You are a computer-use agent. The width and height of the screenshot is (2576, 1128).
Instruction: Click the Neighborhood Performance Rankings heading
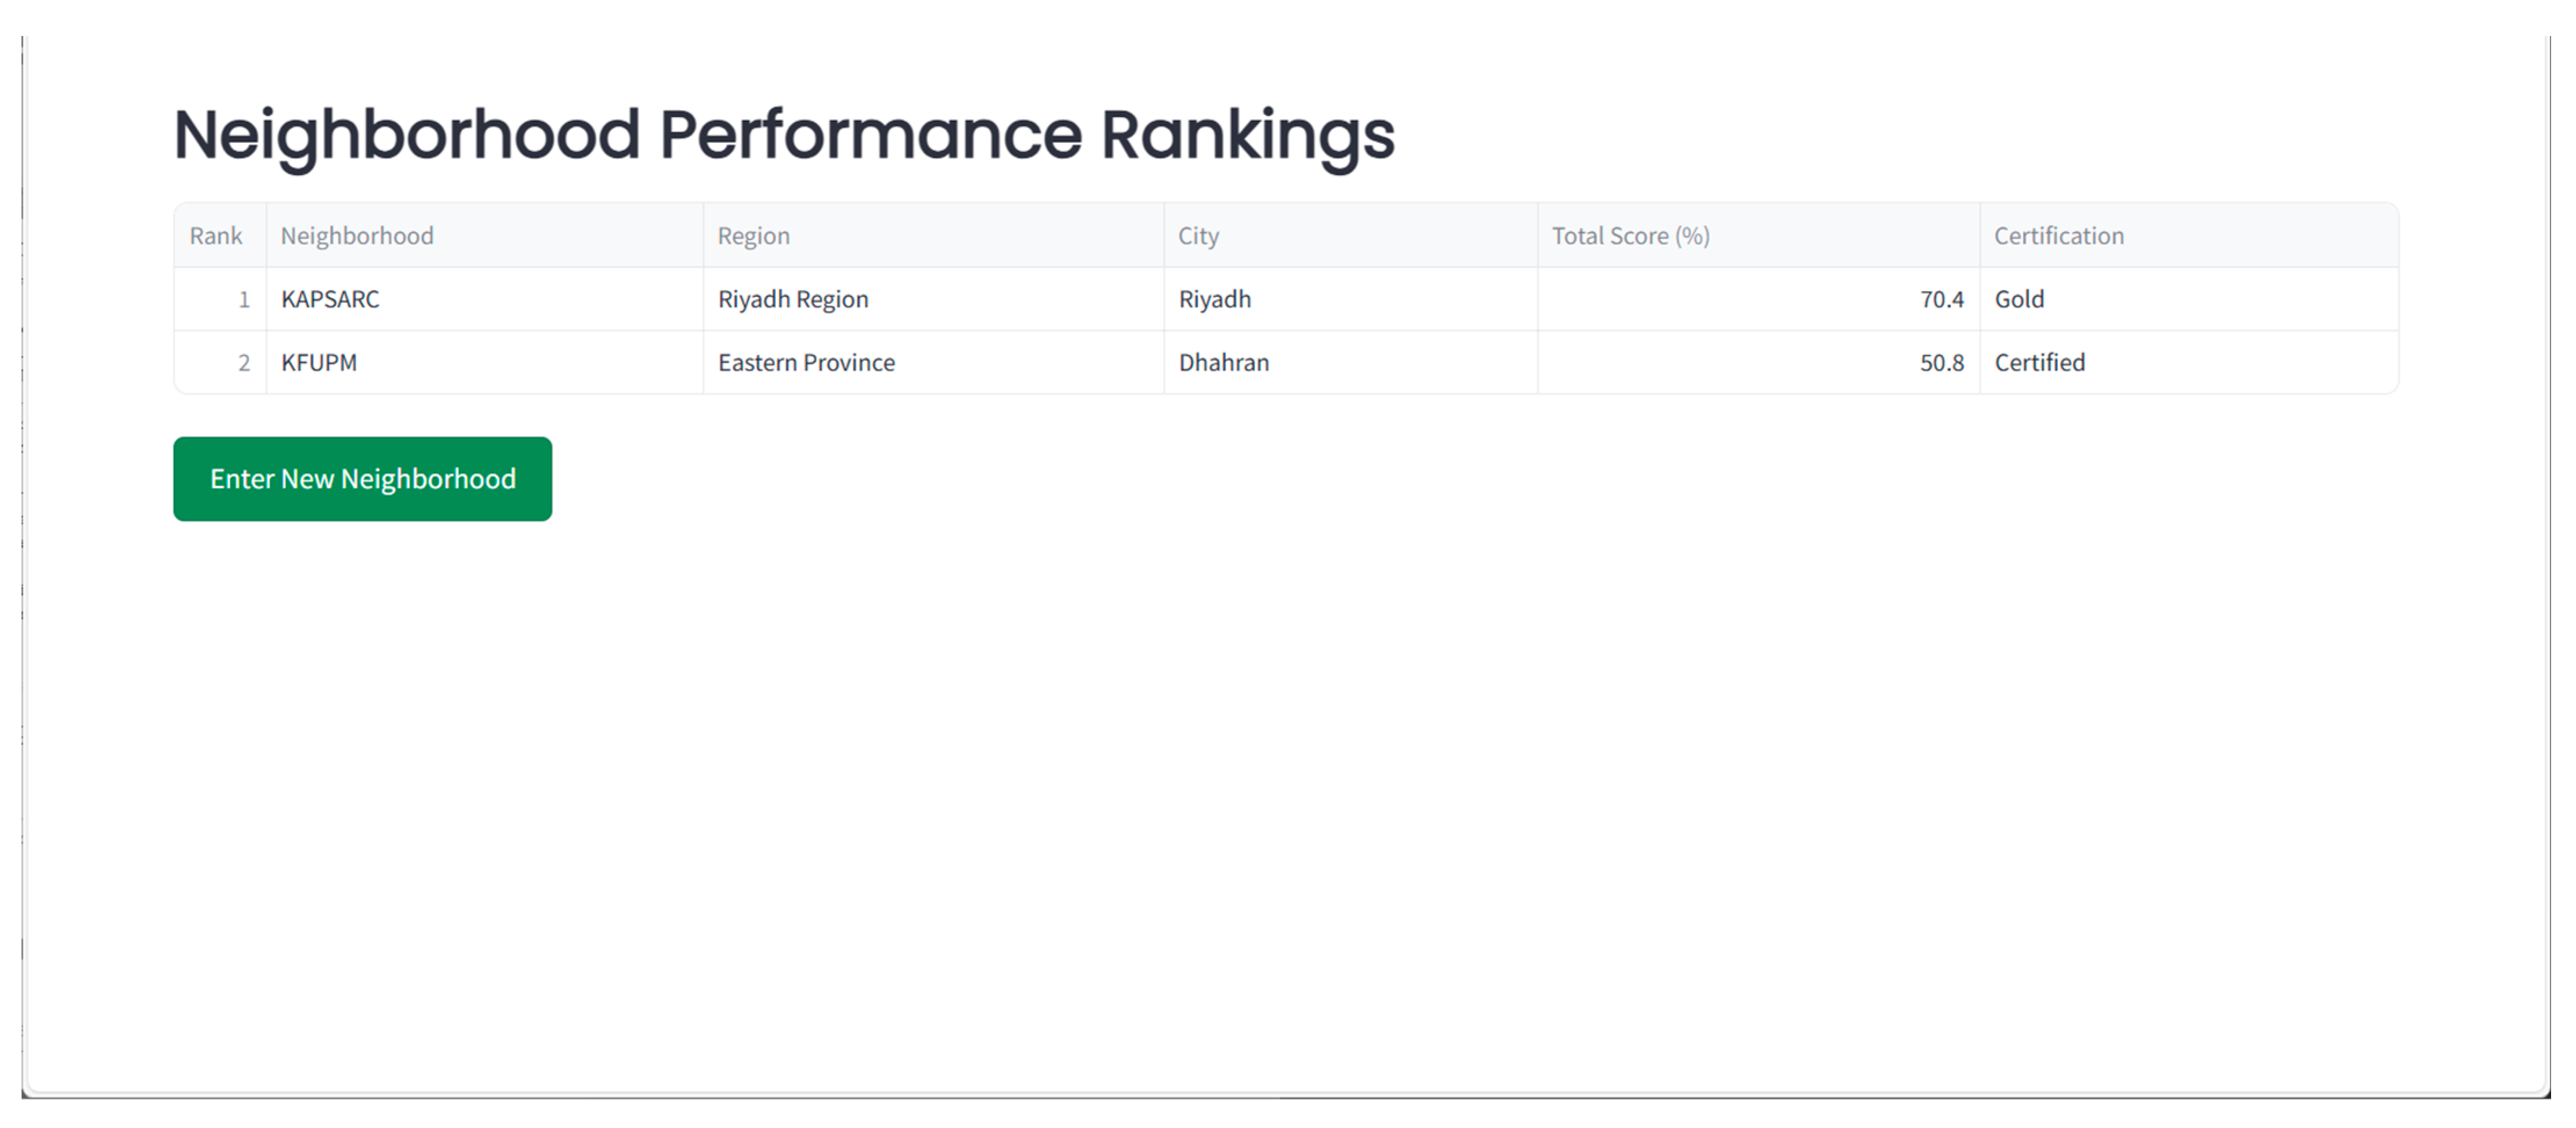[783, 134]
